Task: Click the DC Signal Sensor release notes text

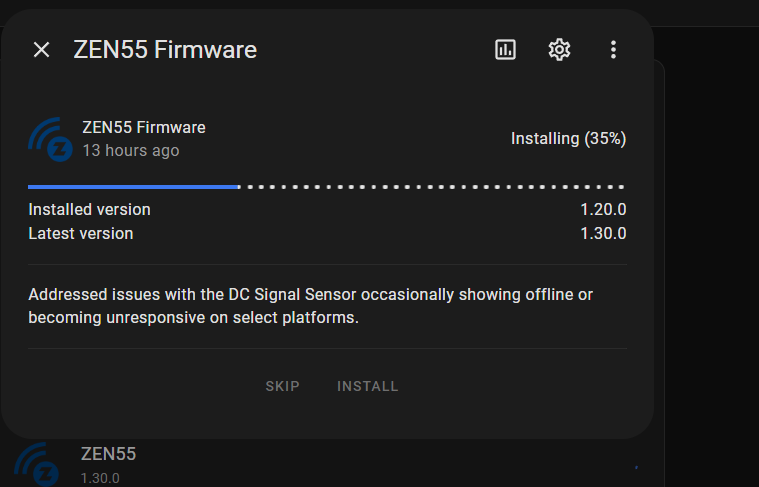Action: [x=310, y=306]
